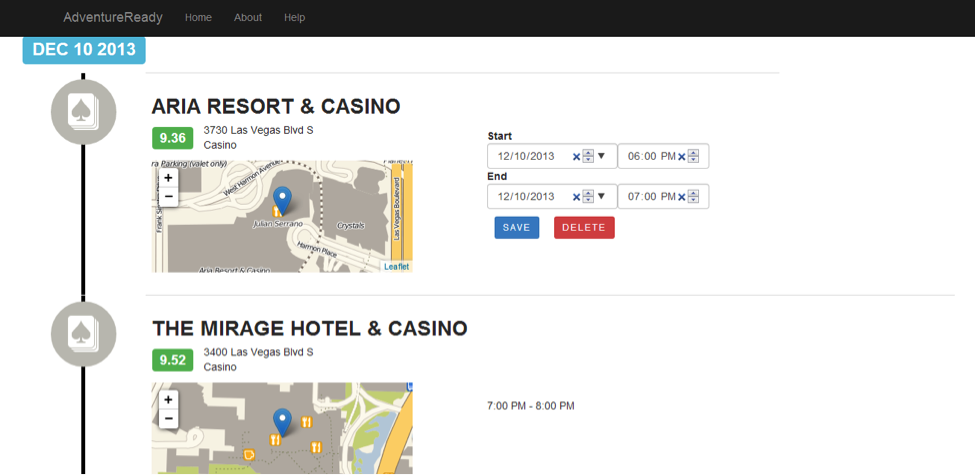
Task: Click the restaurant icon below the Mirage pin
Action: [275, 440]
